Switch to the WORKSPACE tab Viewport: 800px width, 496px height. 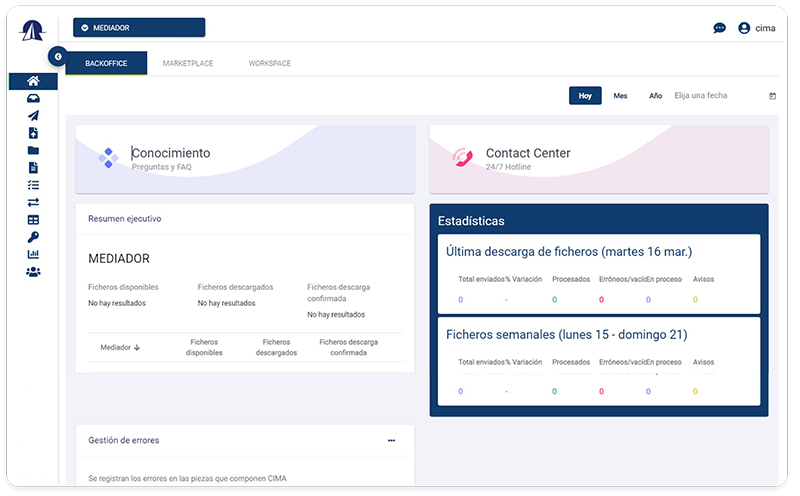270,63
